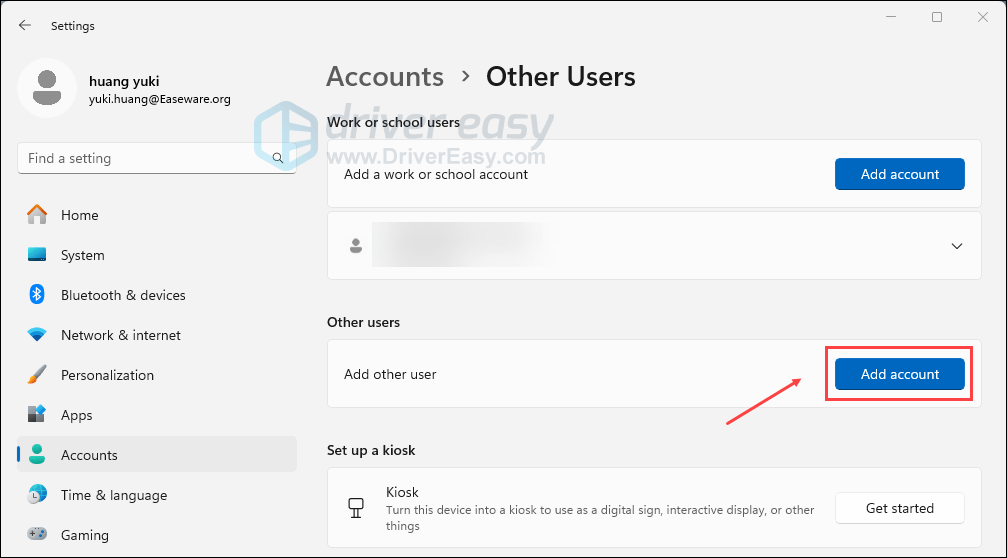Expand the blurred work account entry
Image resolution: width=1007 pixels, height=558 pixels.
pos(956,246)
